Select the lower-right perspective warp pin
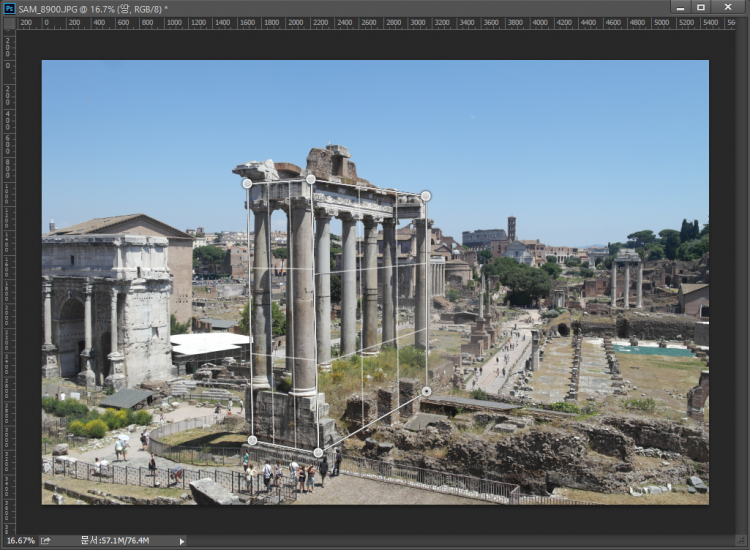 click(x=427, y=391)
